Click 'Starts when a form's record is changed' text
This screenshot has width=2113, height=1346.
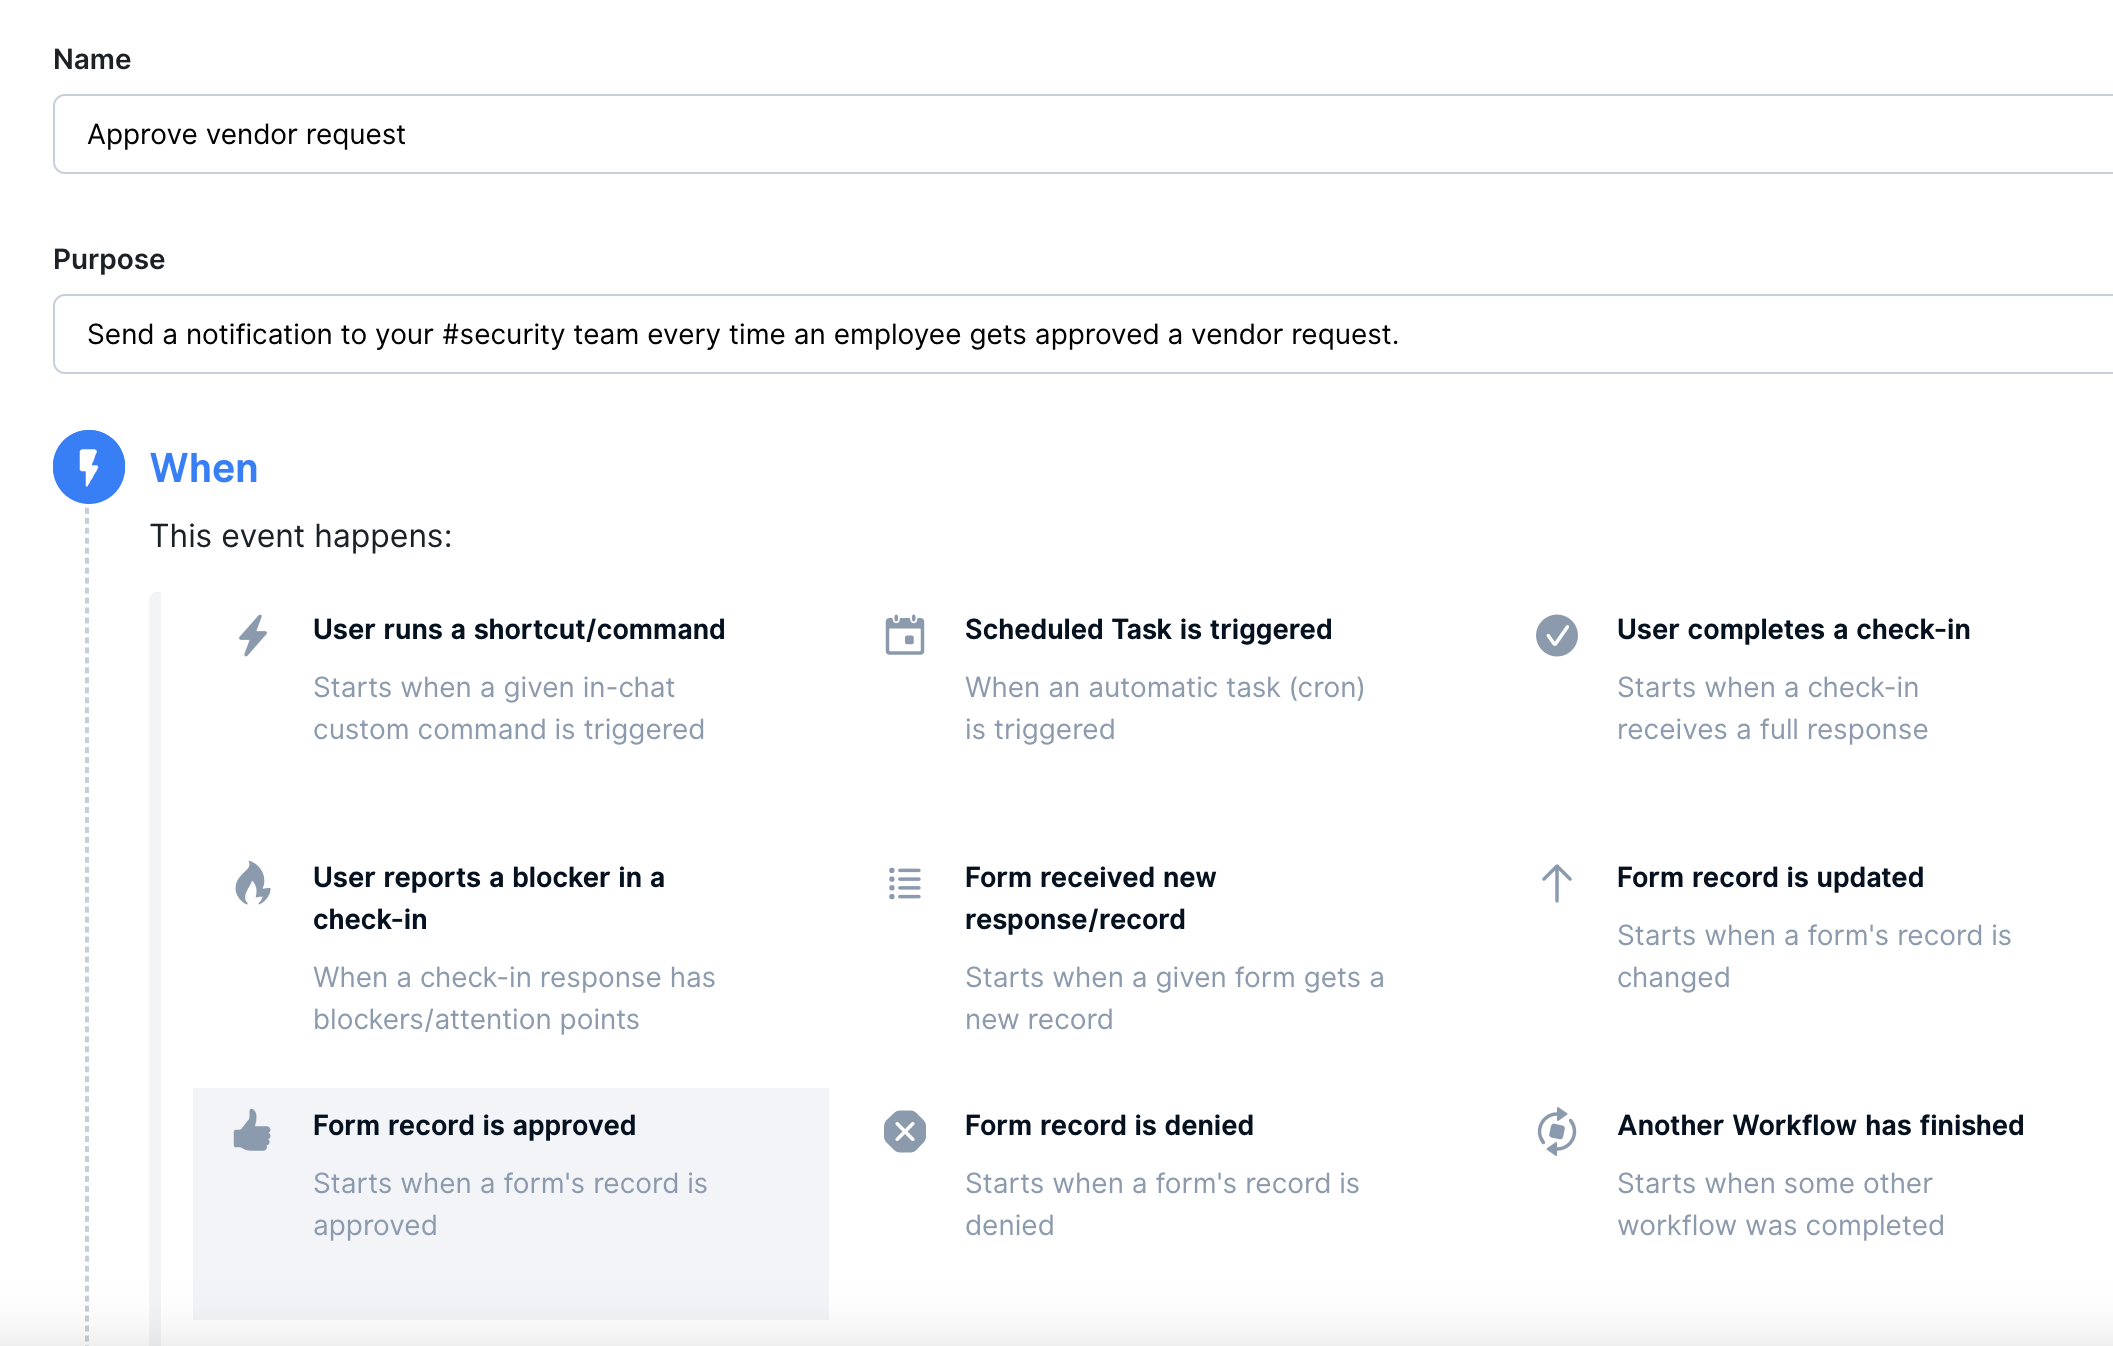click(1814, 956)
